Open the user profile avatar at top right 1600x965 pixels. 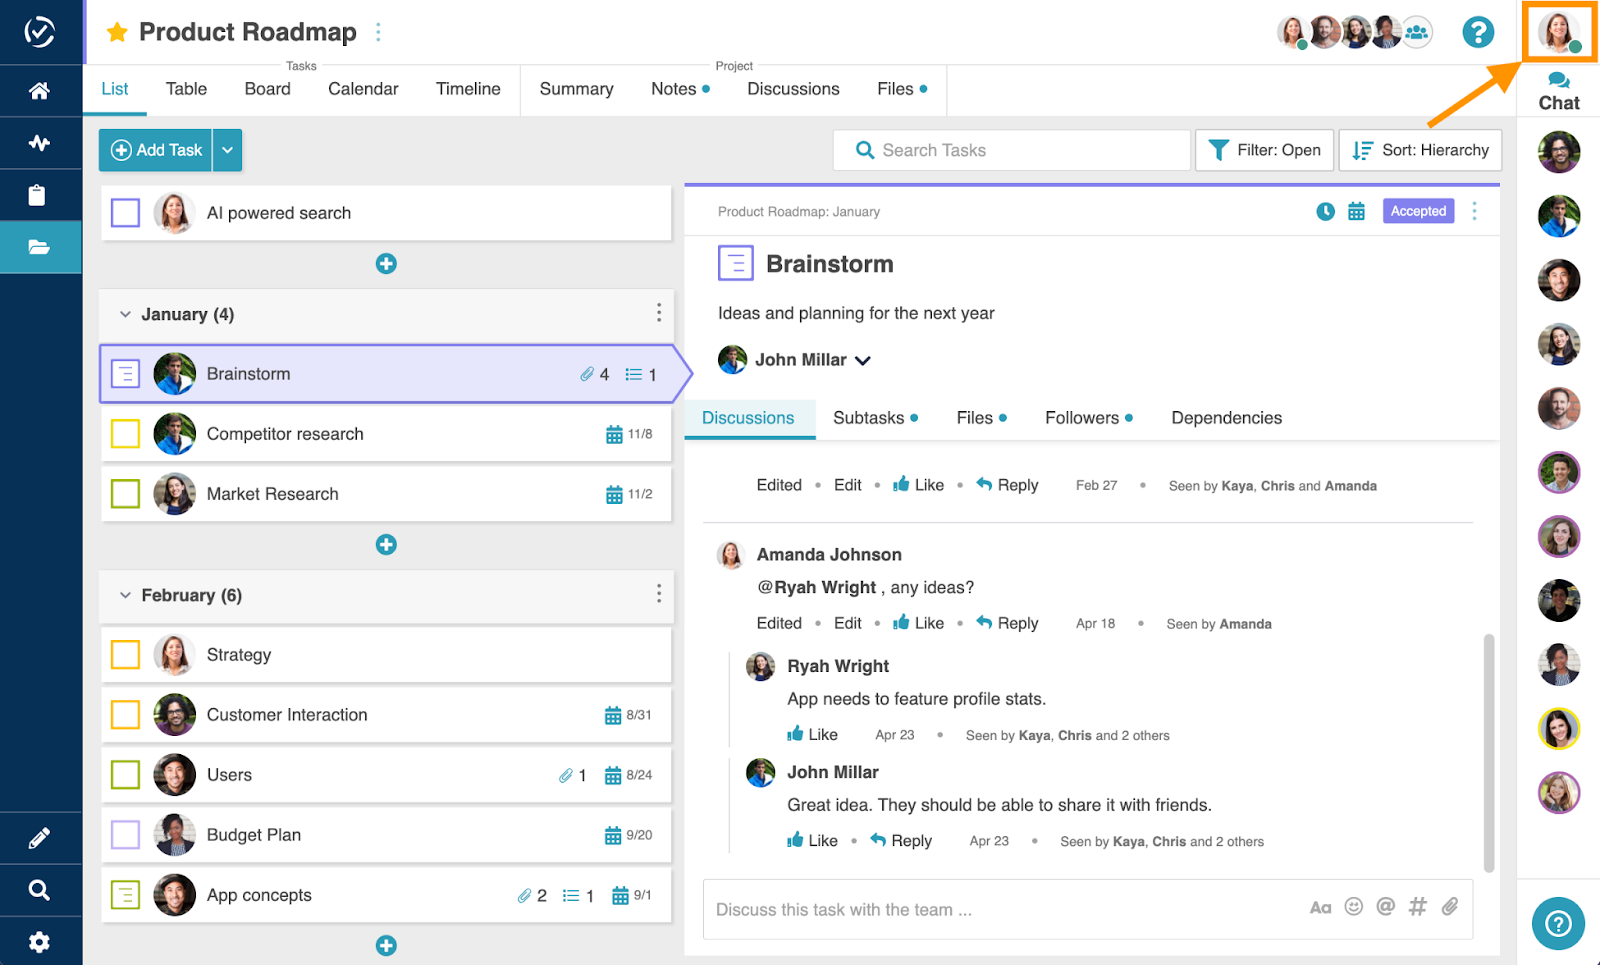click(x=1559, y=32)
